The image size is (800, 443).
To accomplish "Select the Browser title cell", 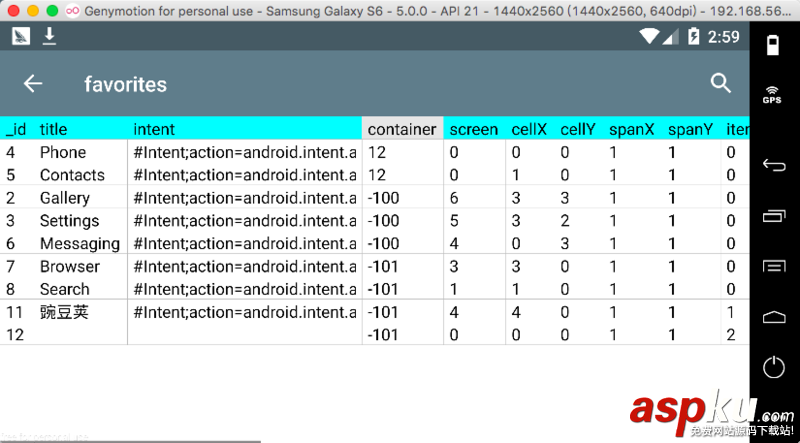I will [70, 266].
